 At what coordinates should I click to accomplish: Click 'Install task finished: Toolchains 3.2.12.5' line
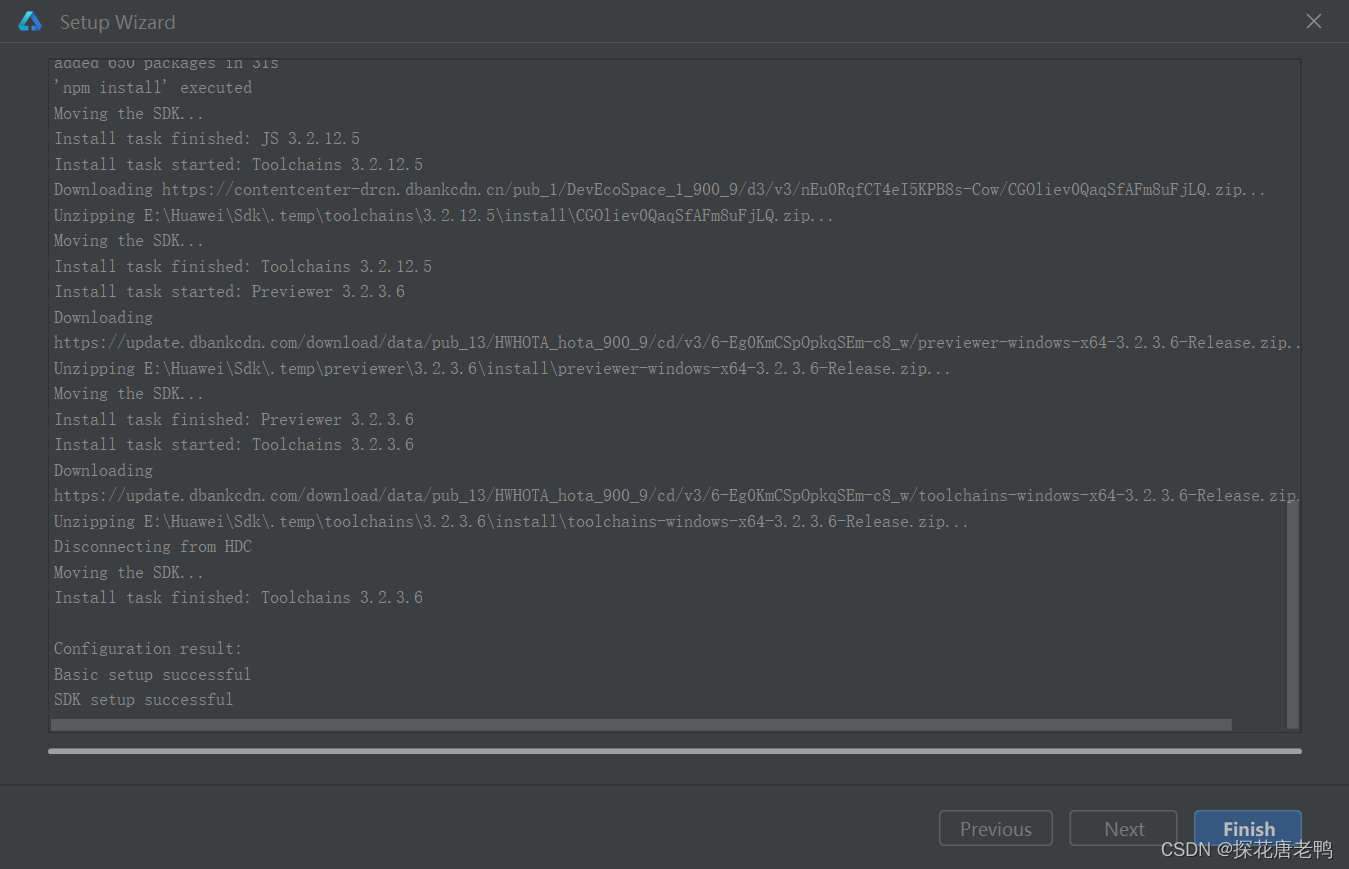(x=243, y=266)
